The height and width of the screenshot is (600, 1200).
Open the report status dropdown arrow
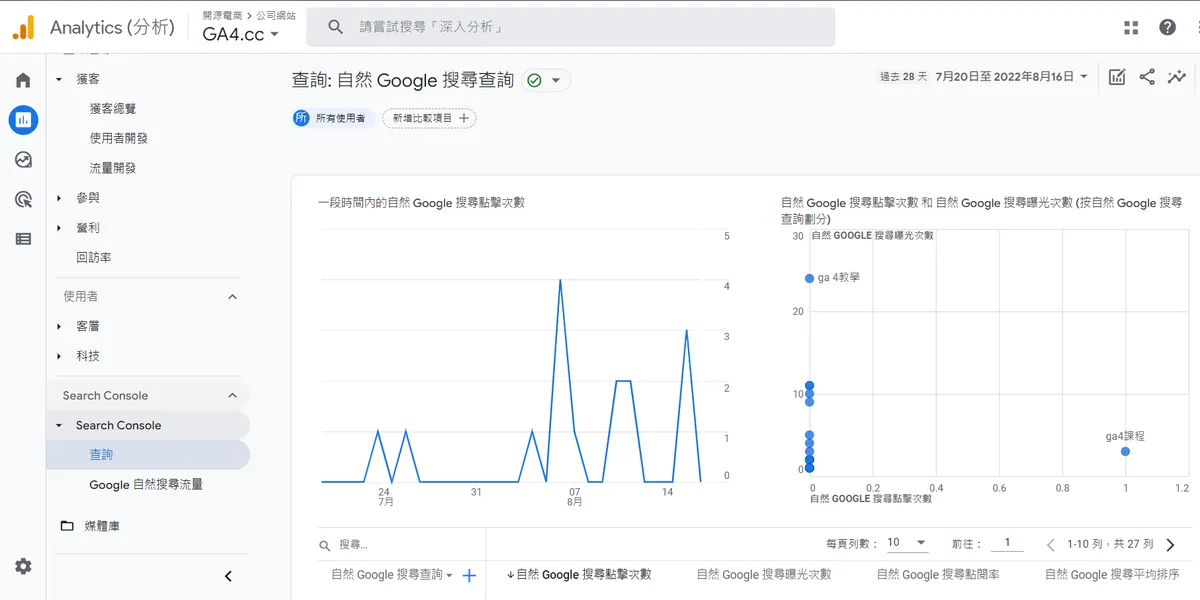[556, 80]
